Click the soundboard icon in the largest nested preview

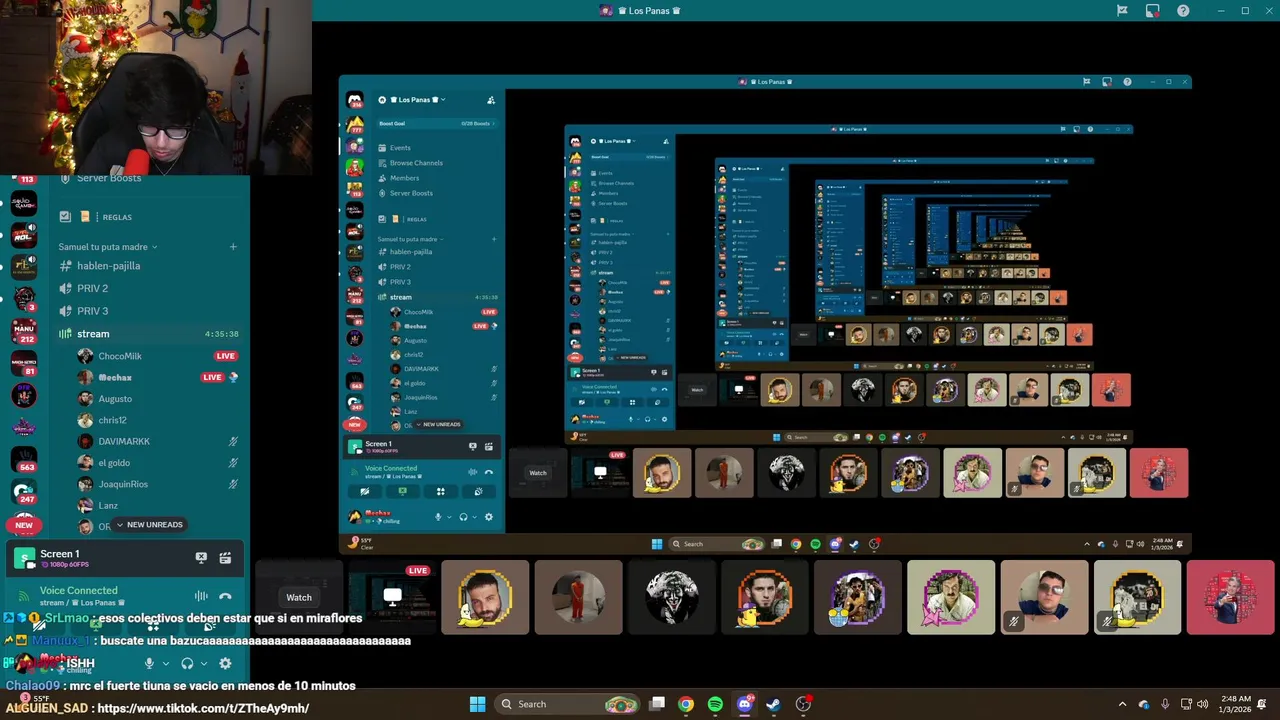[478, 491]
